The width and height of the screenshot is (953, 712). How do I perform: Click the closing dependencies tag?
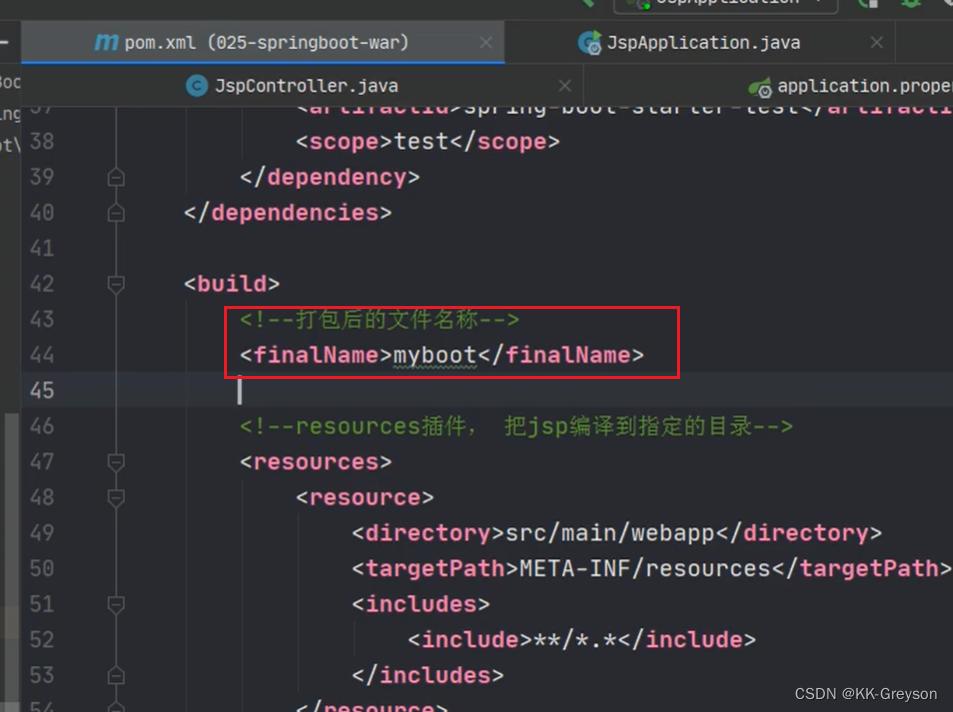click(287, 213)
